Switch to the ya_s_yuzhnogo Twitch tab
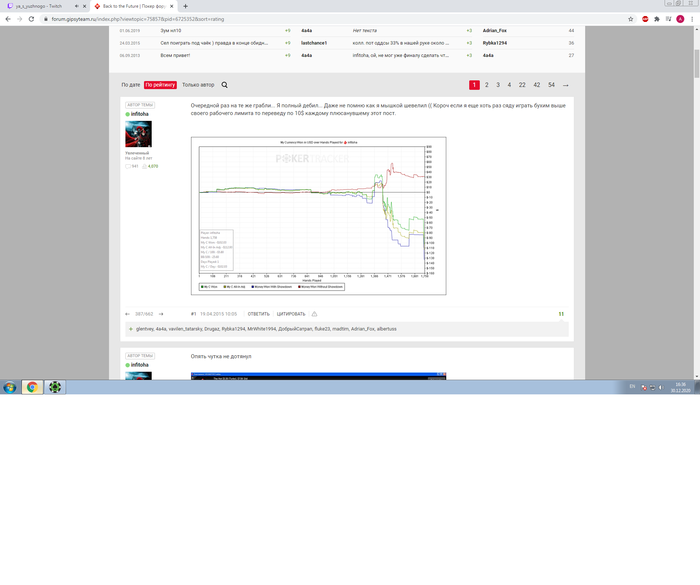This screenshot has height=585, width=700. point(39,6)
